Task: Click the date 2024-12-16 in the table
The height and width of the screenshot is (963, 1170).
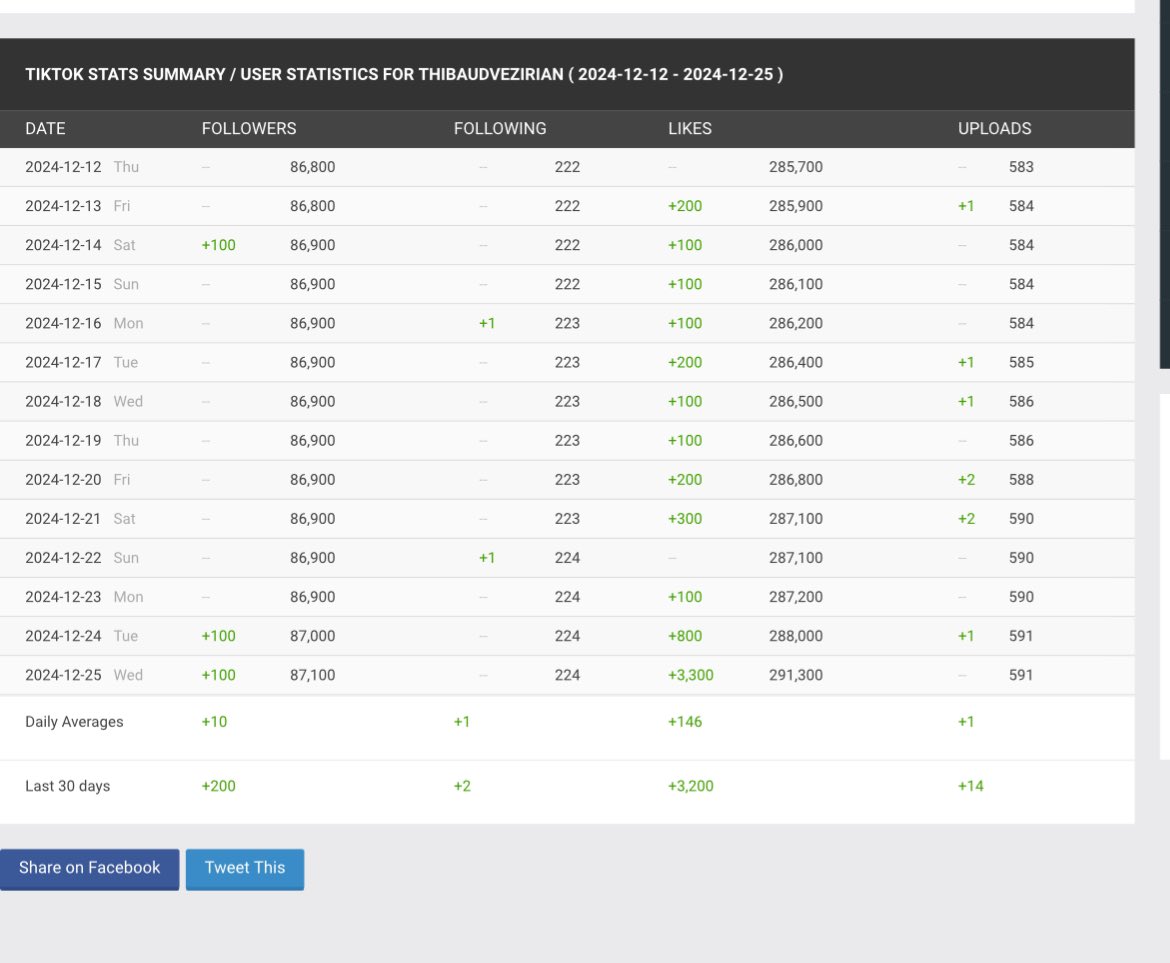Action: (63, 323)
